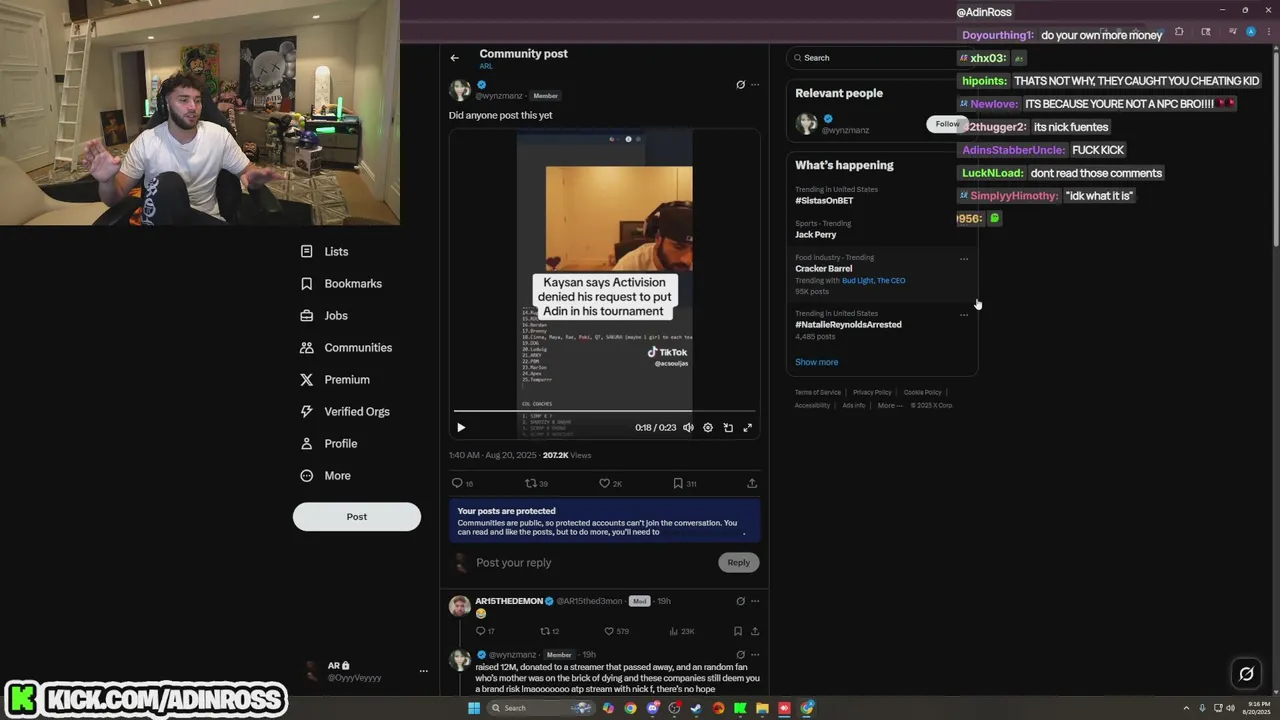The width and height of the screenshot is (1280, 720).
Task: Open replies on main post showing 16
Action: 462,483
